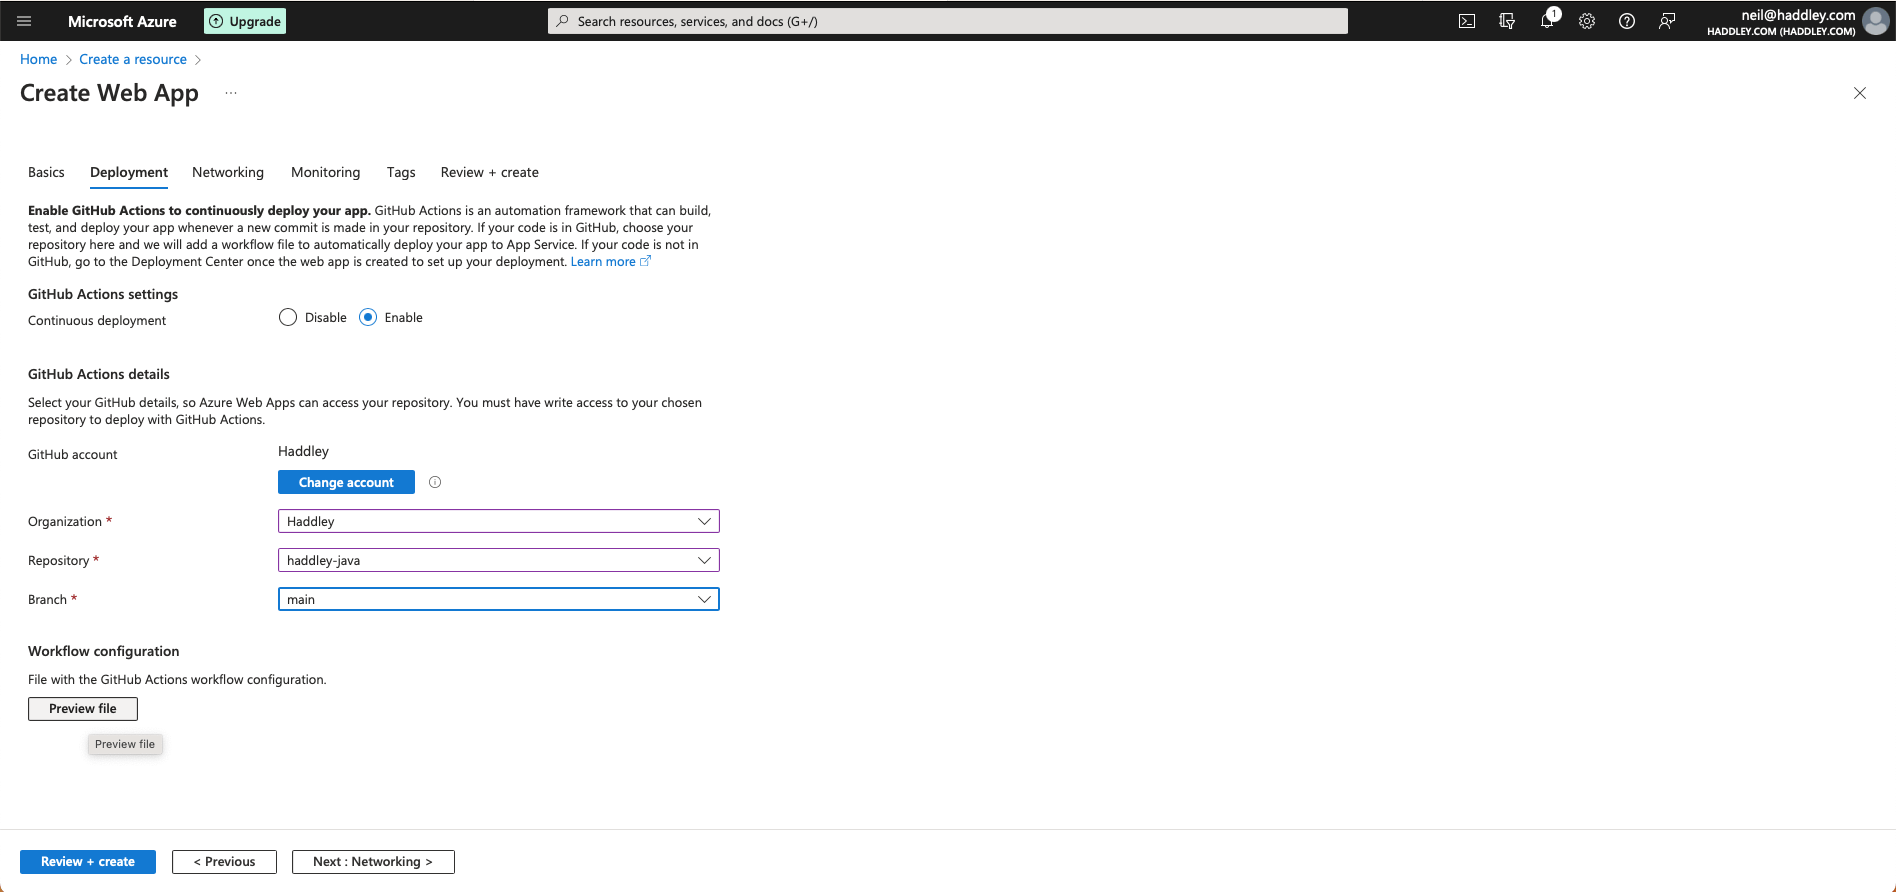Viewport: 1896px width, 892px height.
Task: Click the GitHub Actions details heading
Action: point(99,374)
